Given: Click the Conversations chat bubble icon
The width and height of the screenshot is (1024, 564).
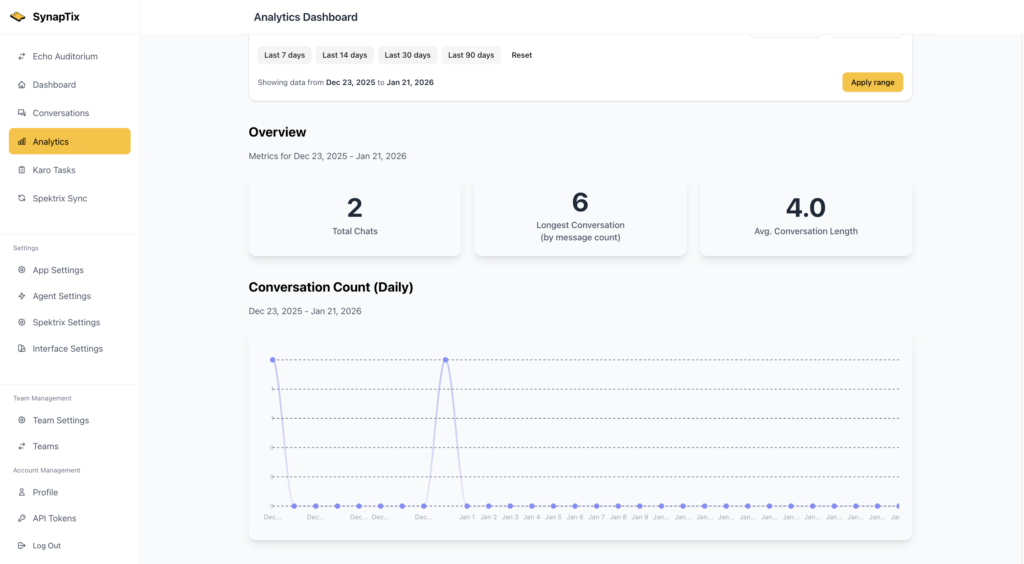Looking at the screenshot, I should tap(22, 113).
